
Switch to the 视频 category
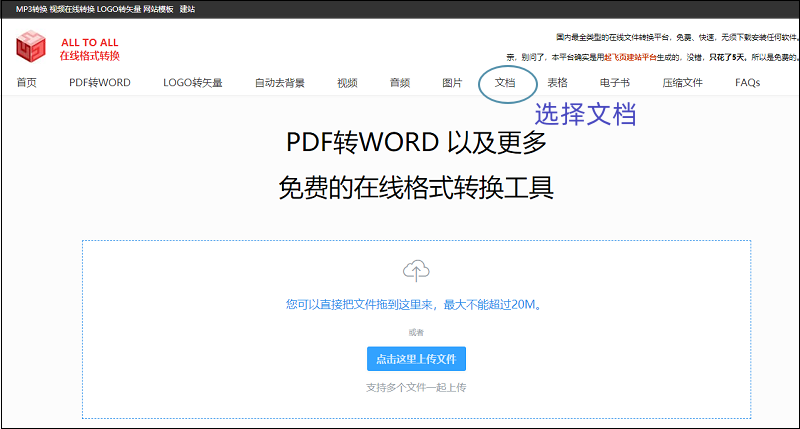pyautogui.click(x=347, y=83)
